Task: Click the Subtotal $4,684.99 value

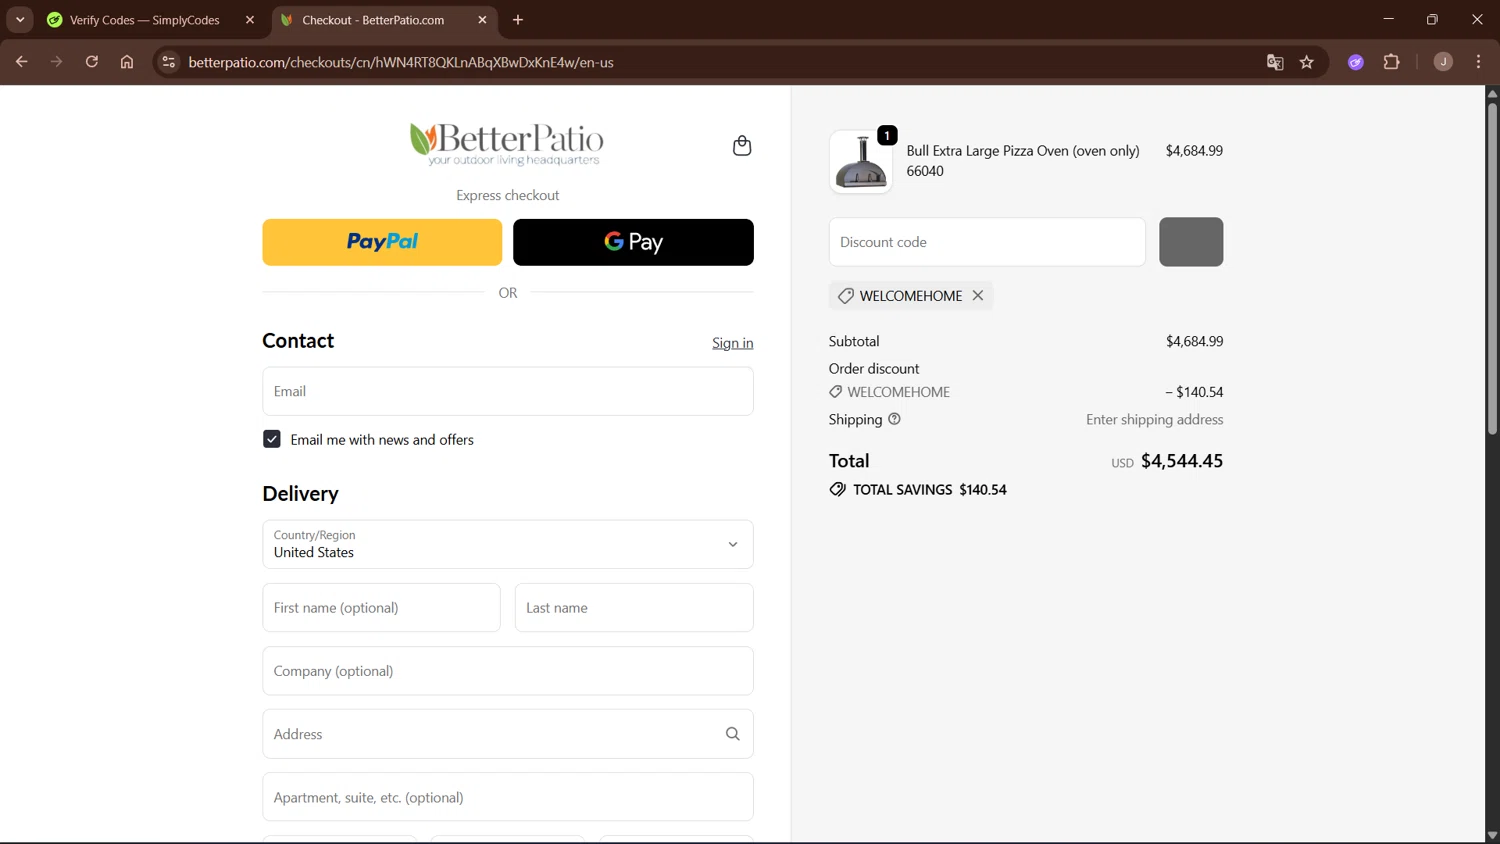Action: click(1195, 342)
